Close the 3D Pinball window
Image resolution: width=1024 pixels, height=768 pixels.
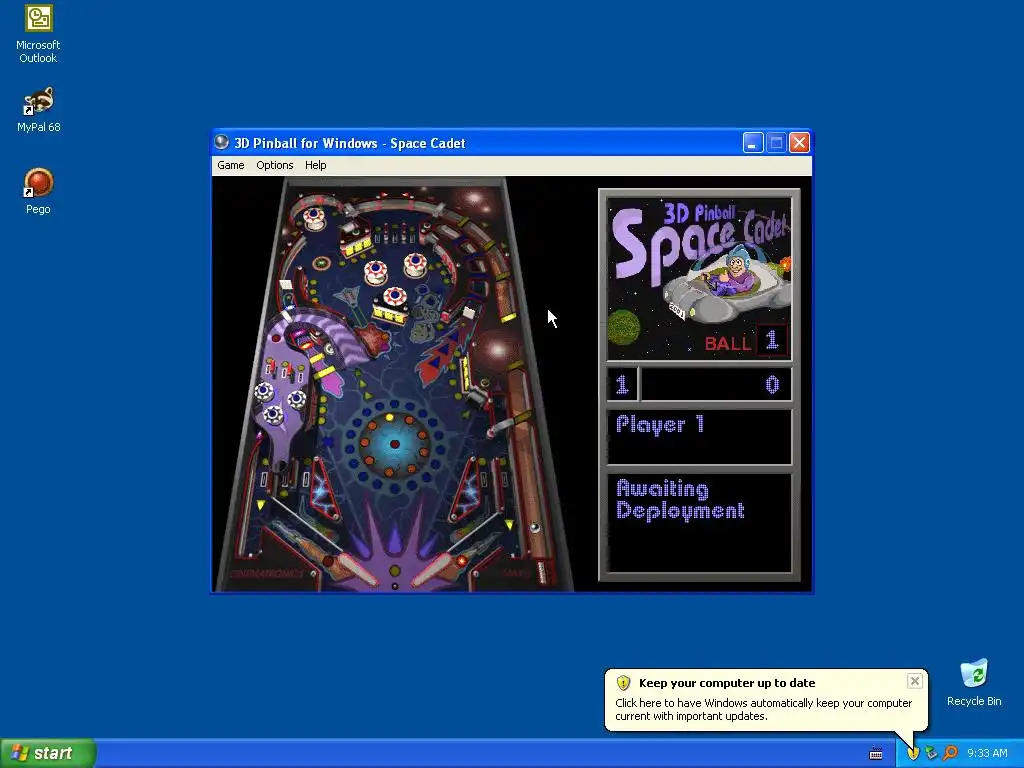[799, 142]
